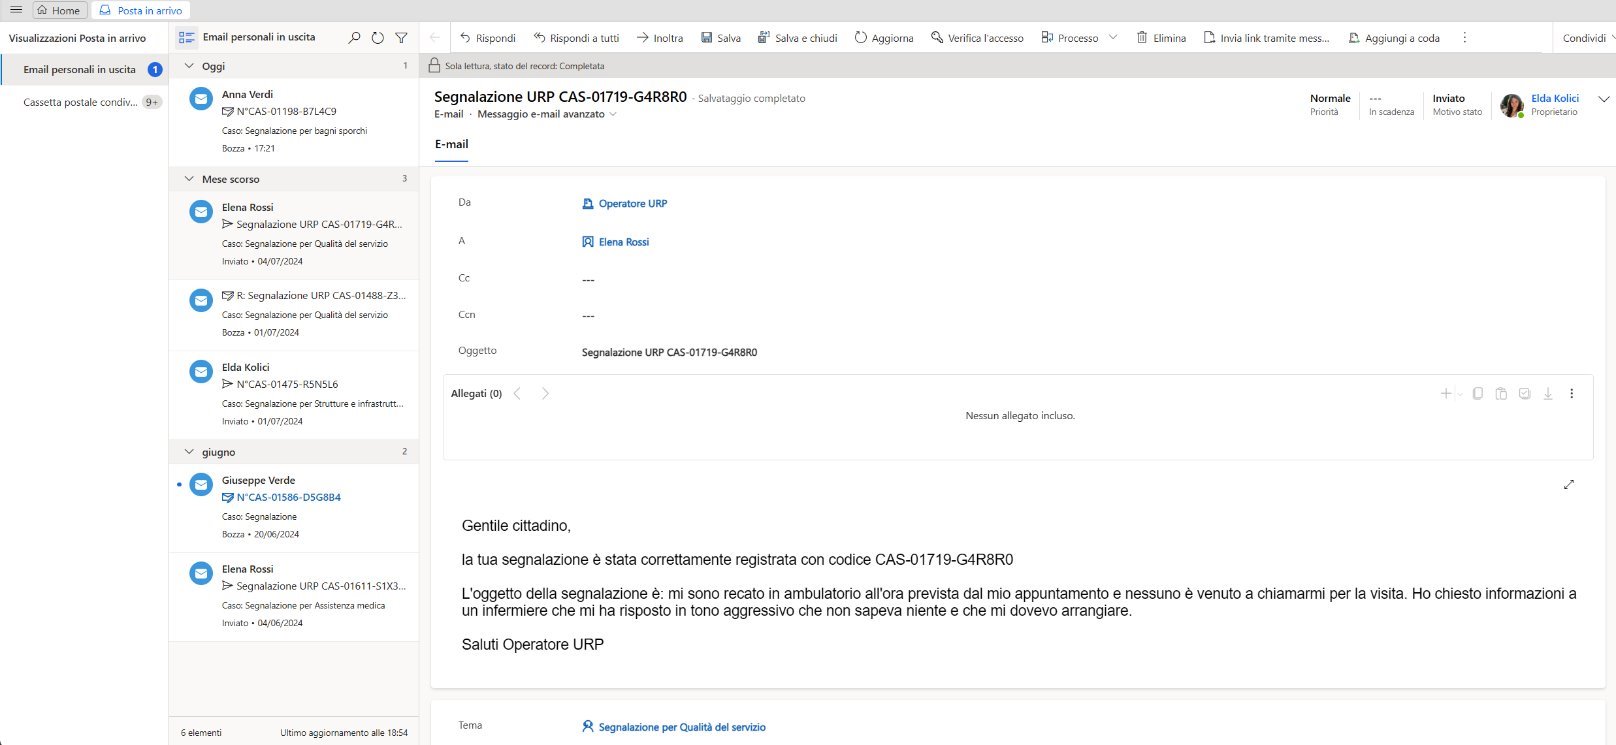This screenshot has height=745, width=1616.
Task: Click Inoltra to forward email
Action: tap(660, 38)
